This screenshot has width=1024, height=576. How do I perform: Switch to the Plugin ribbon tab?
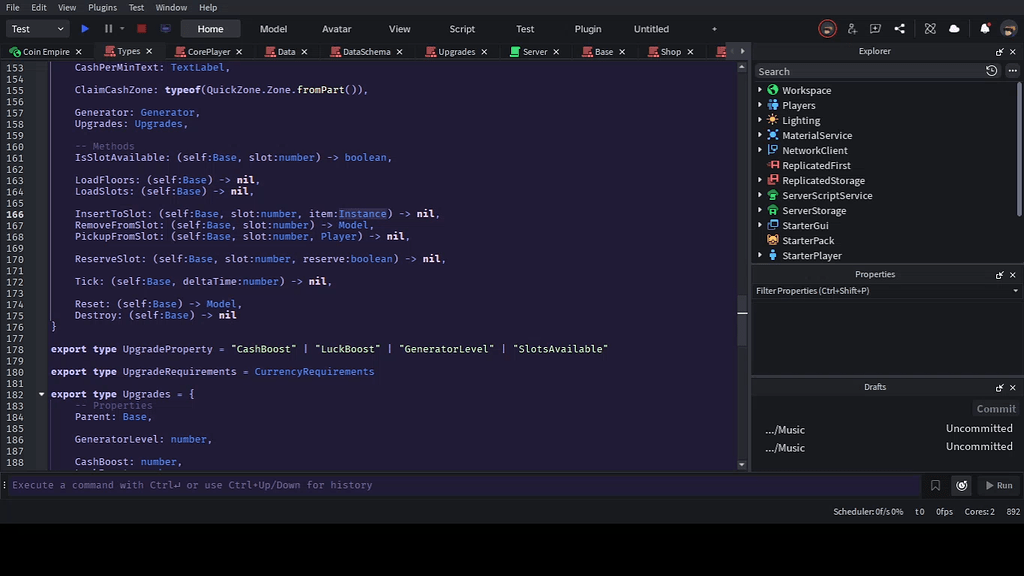point(588,29)
